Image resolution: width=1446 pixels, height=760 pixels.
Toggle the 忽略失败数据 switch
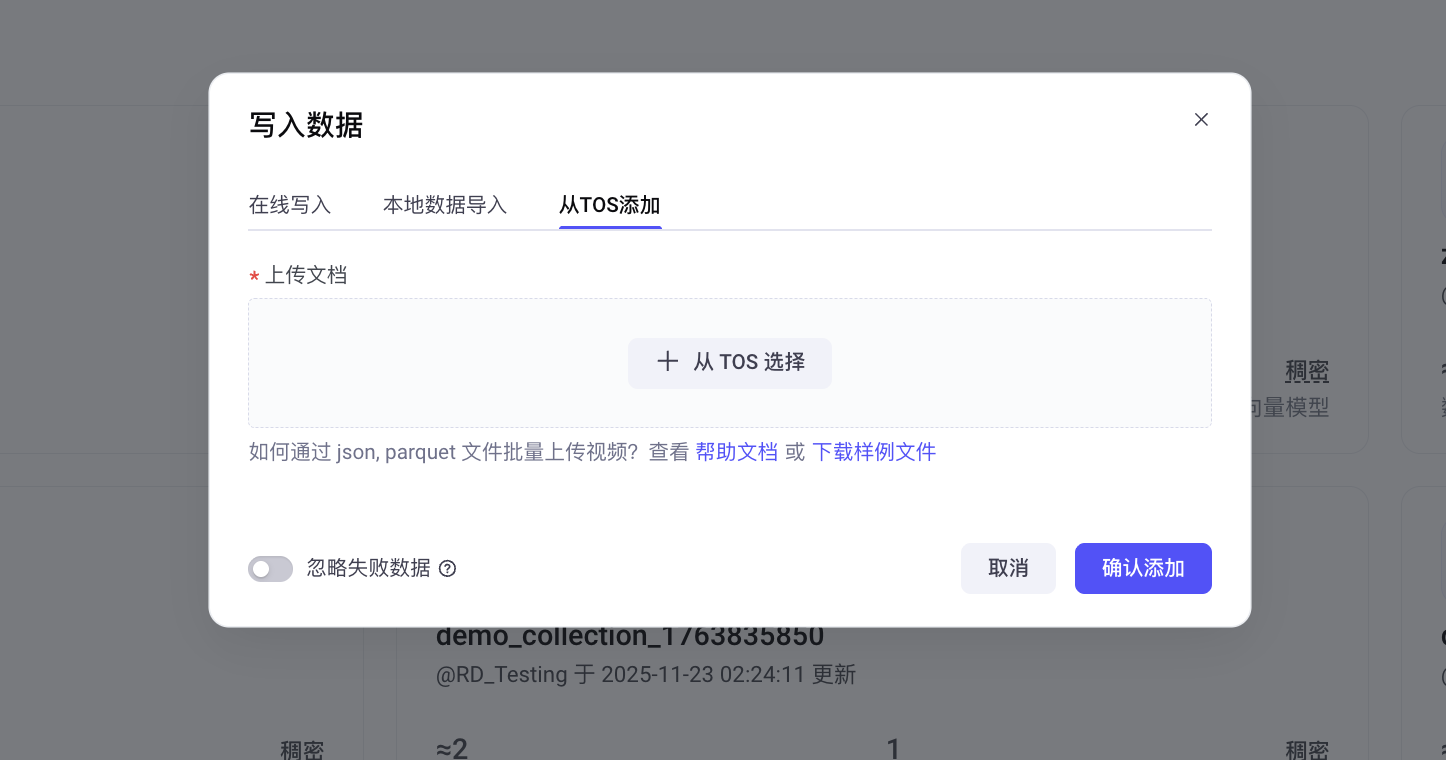pyautogui.click(x=270, y=569)
